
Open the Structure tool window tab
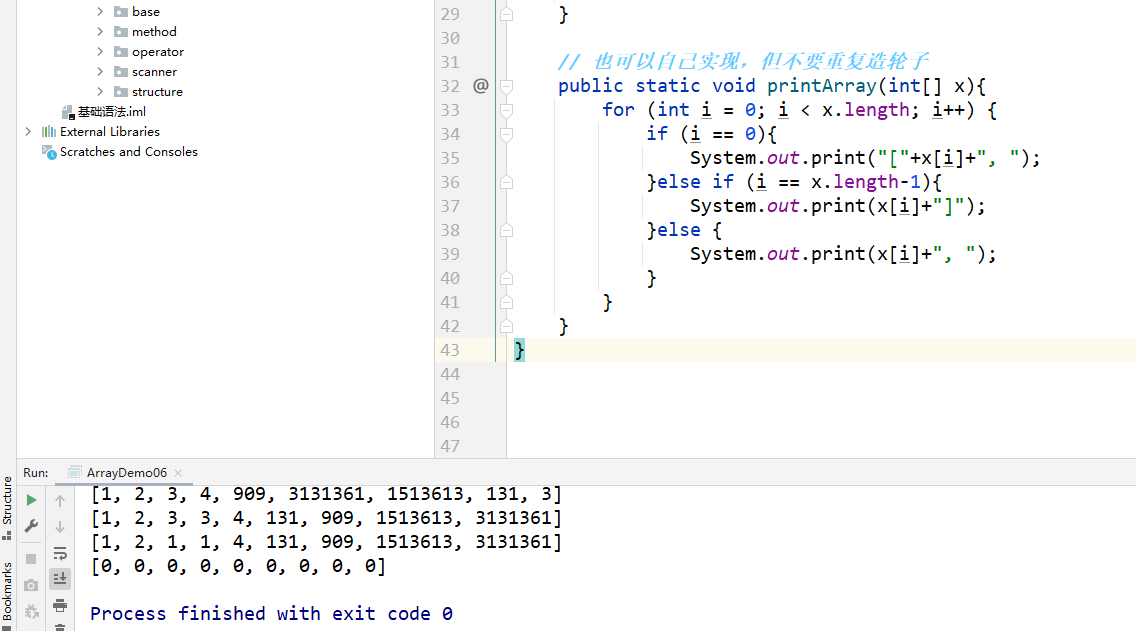(7, 509)
